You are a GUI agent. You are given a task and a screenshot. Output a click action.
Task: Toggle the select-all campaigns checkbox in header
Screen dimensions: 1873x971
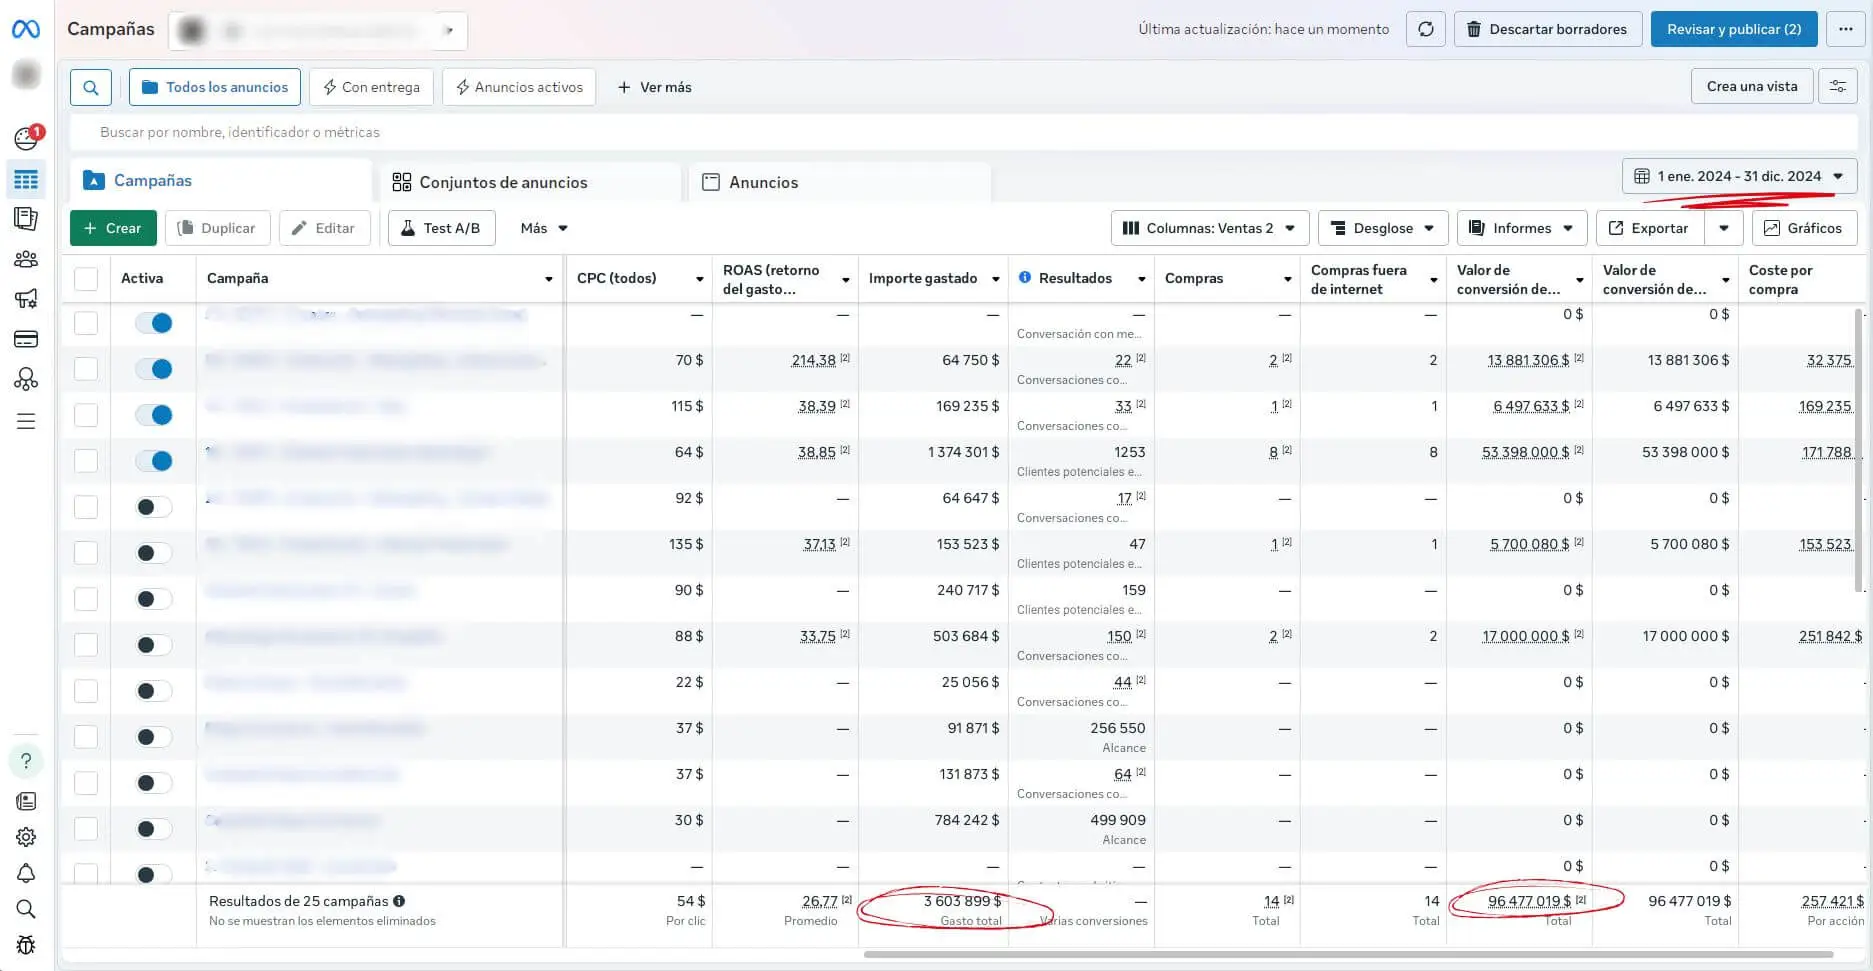coord(86,279)
